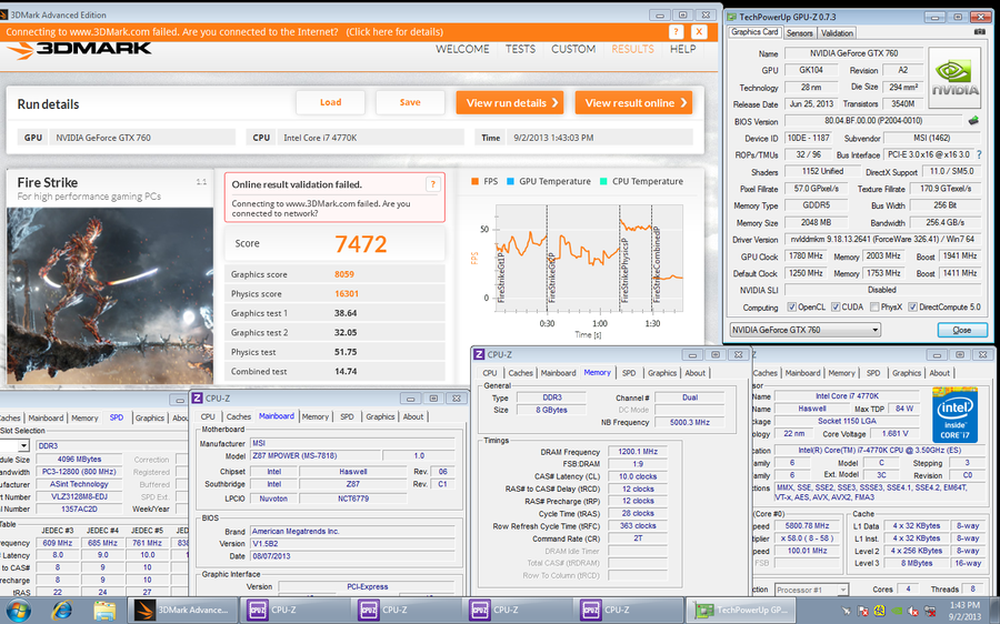
Task: Open help from the orange notification bar
Action: point(676,32)
